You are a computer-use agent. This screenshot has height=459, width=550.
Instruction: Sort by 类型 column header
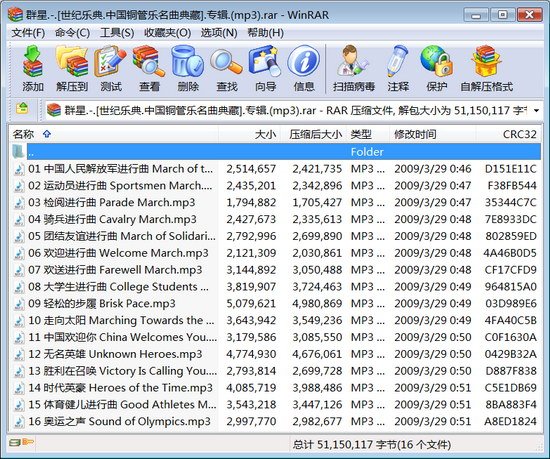click(361, 134)
